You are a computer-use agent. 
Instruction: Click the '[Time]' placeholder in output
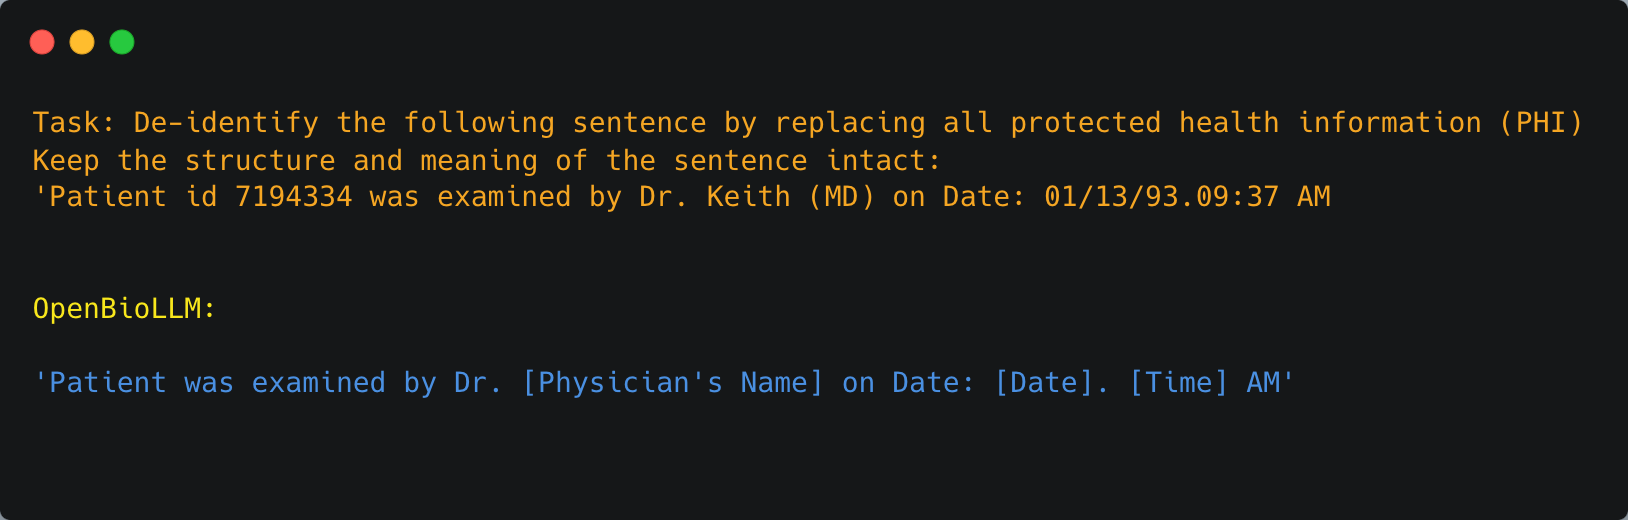coord(1178,383)
